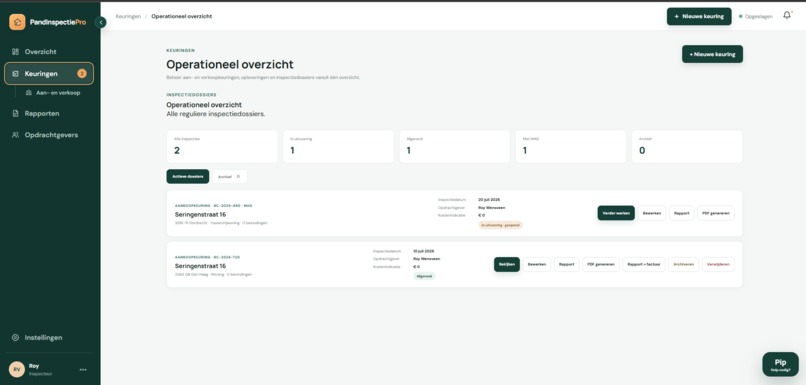The width and height of the screenshot is (806, 385).
Task: Click PDF genereren on the BC-2026-690 dossier
Action: [716, 213]
